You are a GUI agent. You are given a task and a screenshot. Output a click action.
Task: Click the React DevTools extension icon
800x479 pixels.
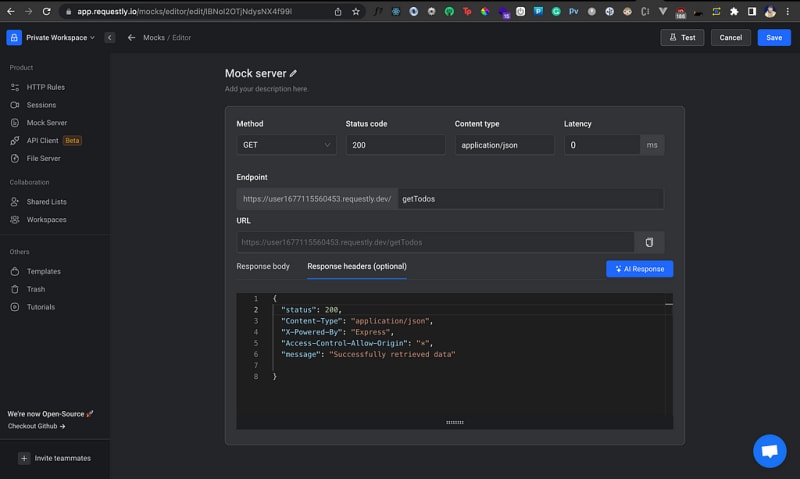(x=396, y=11)
